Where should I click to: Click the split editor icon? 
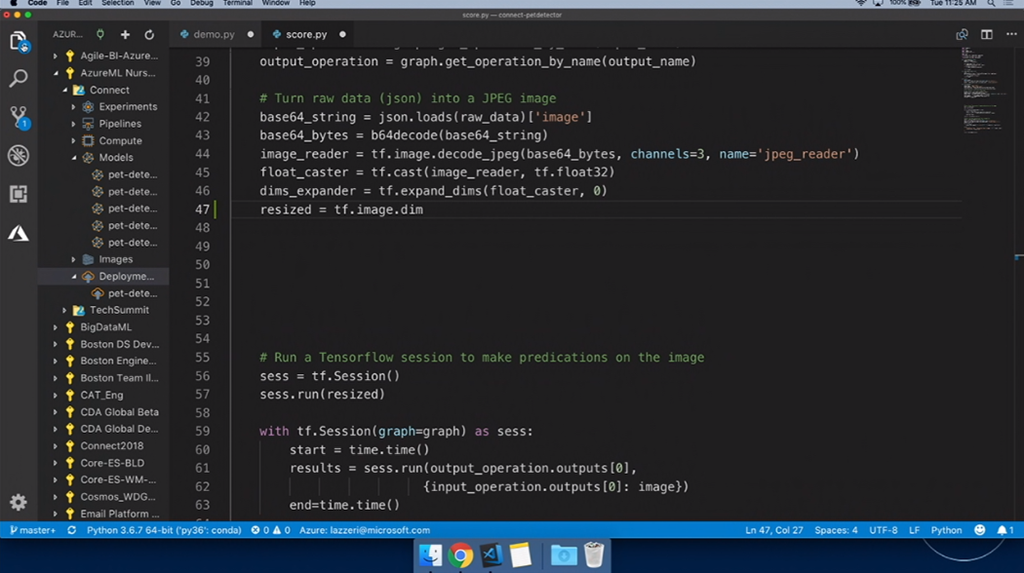[x=986, y=34]
